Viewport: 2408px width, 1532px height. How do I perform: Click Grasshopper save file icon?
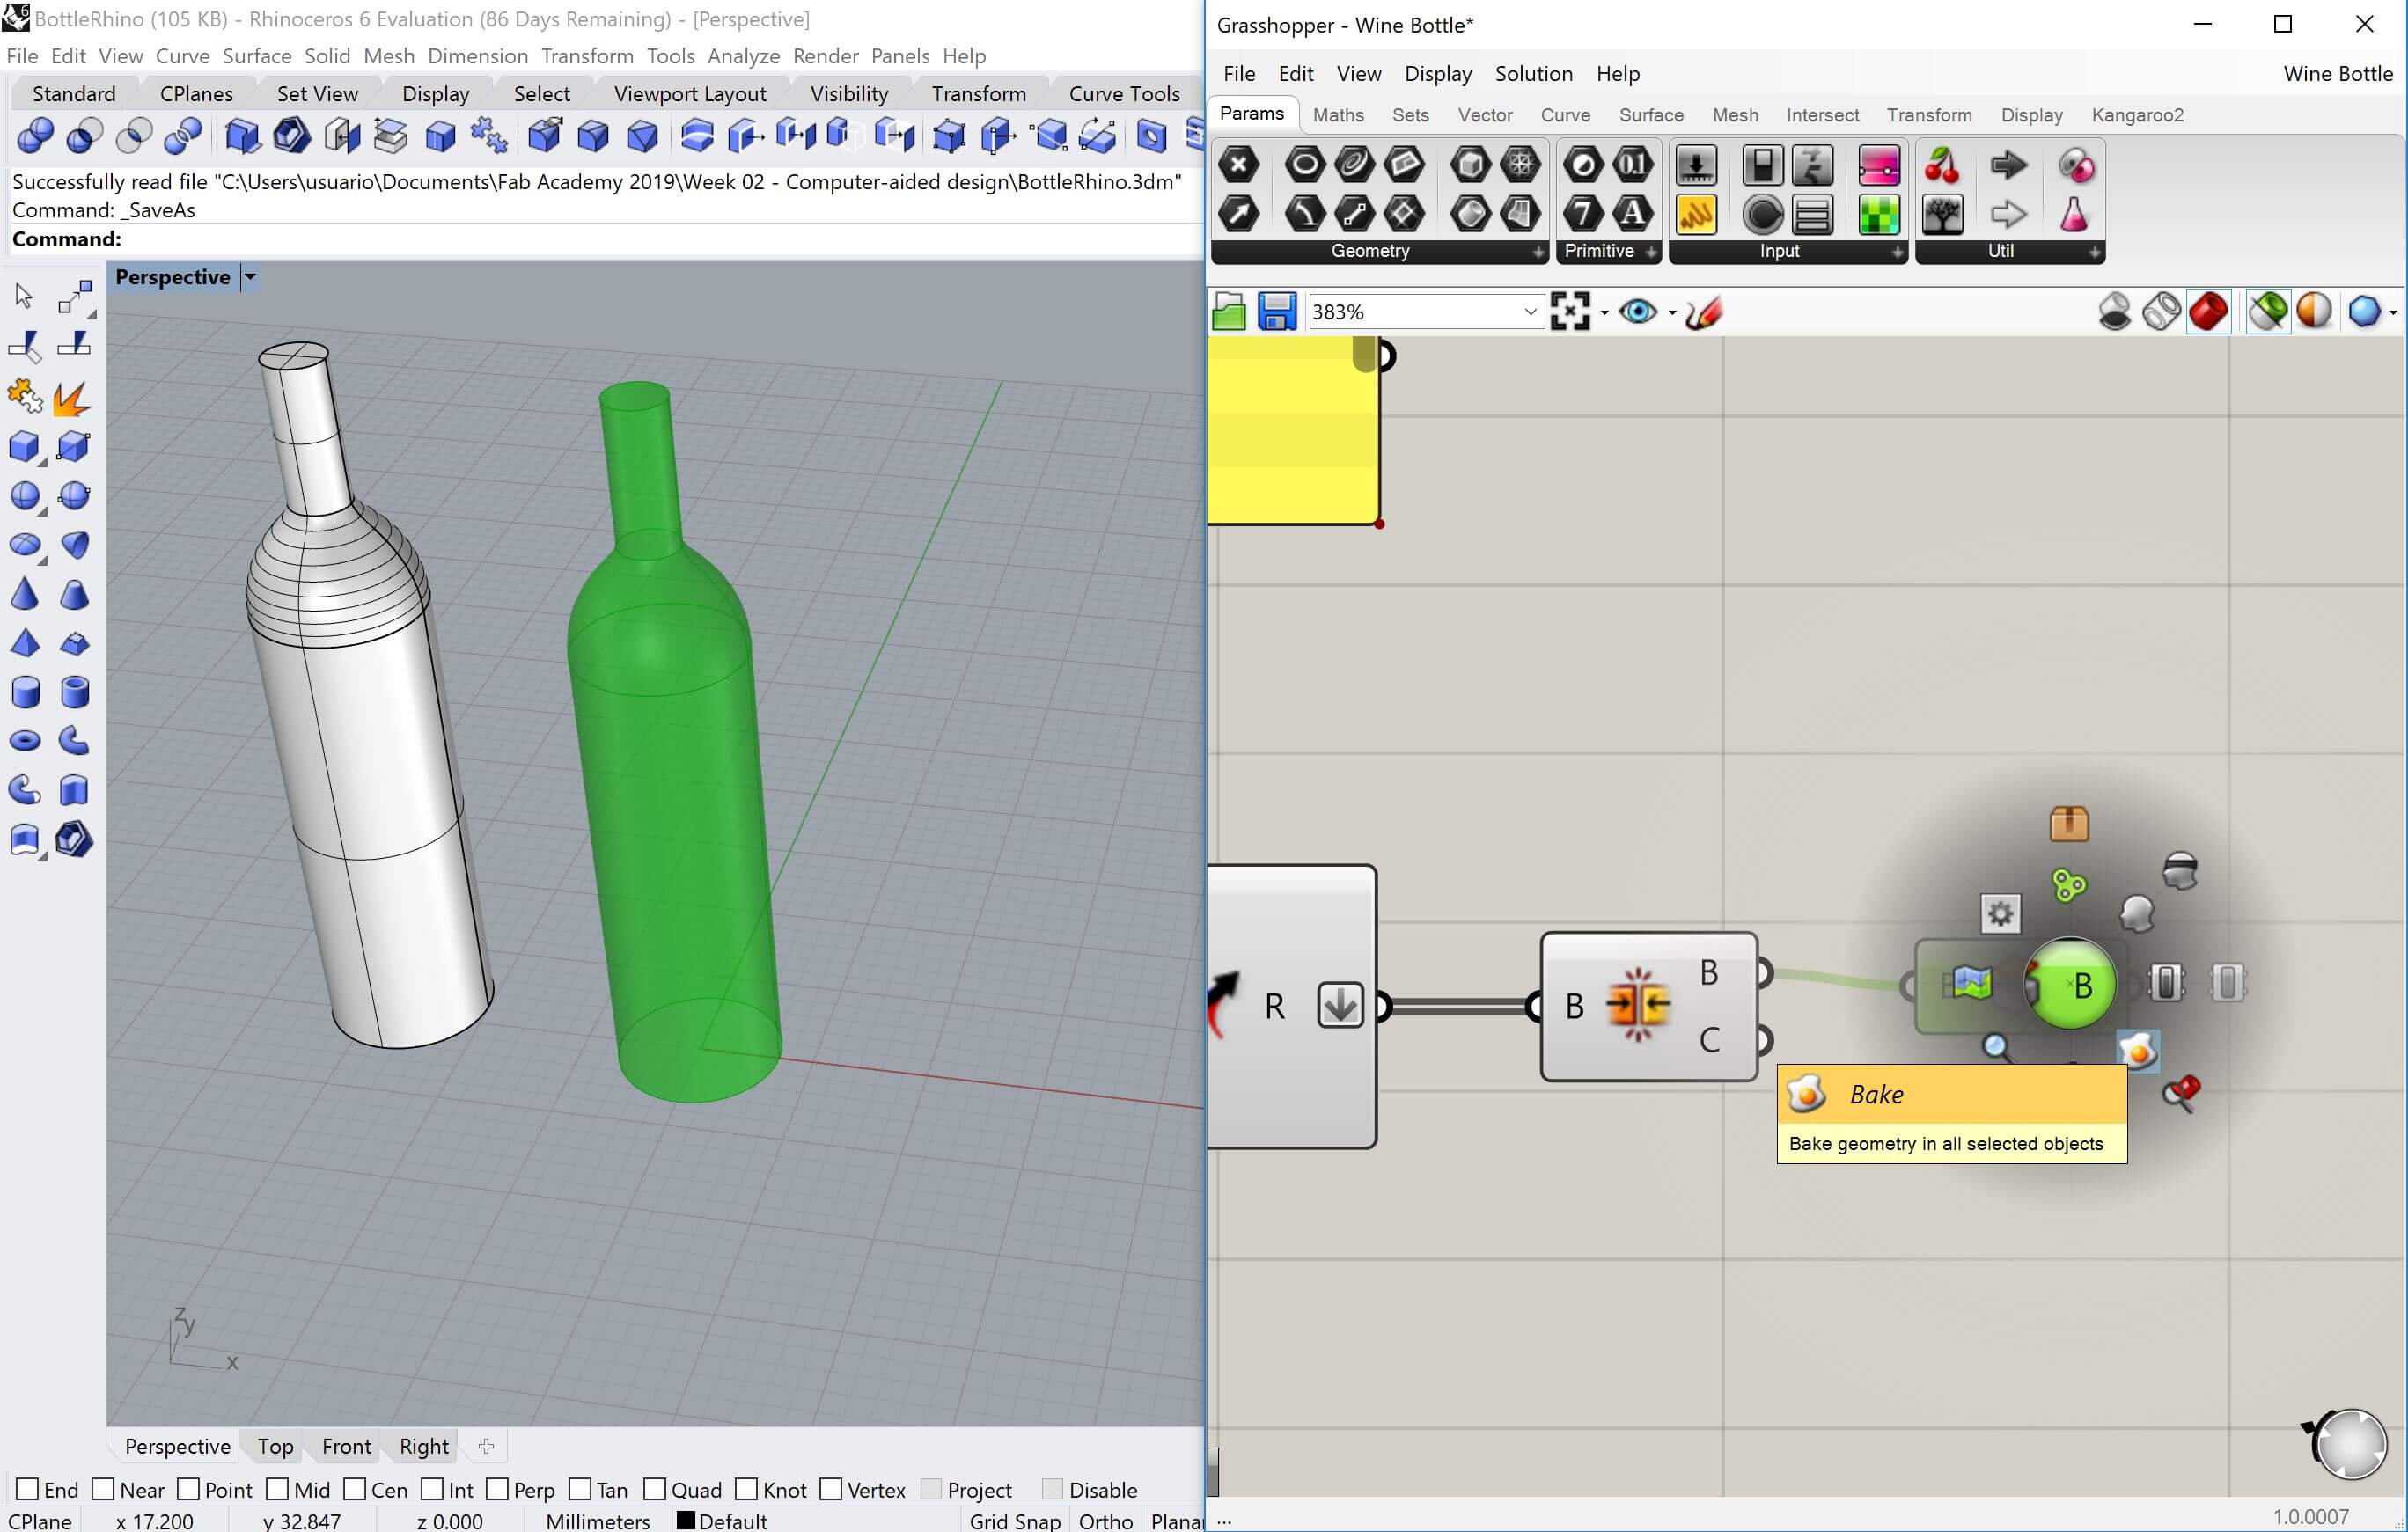coord(1276,312)
